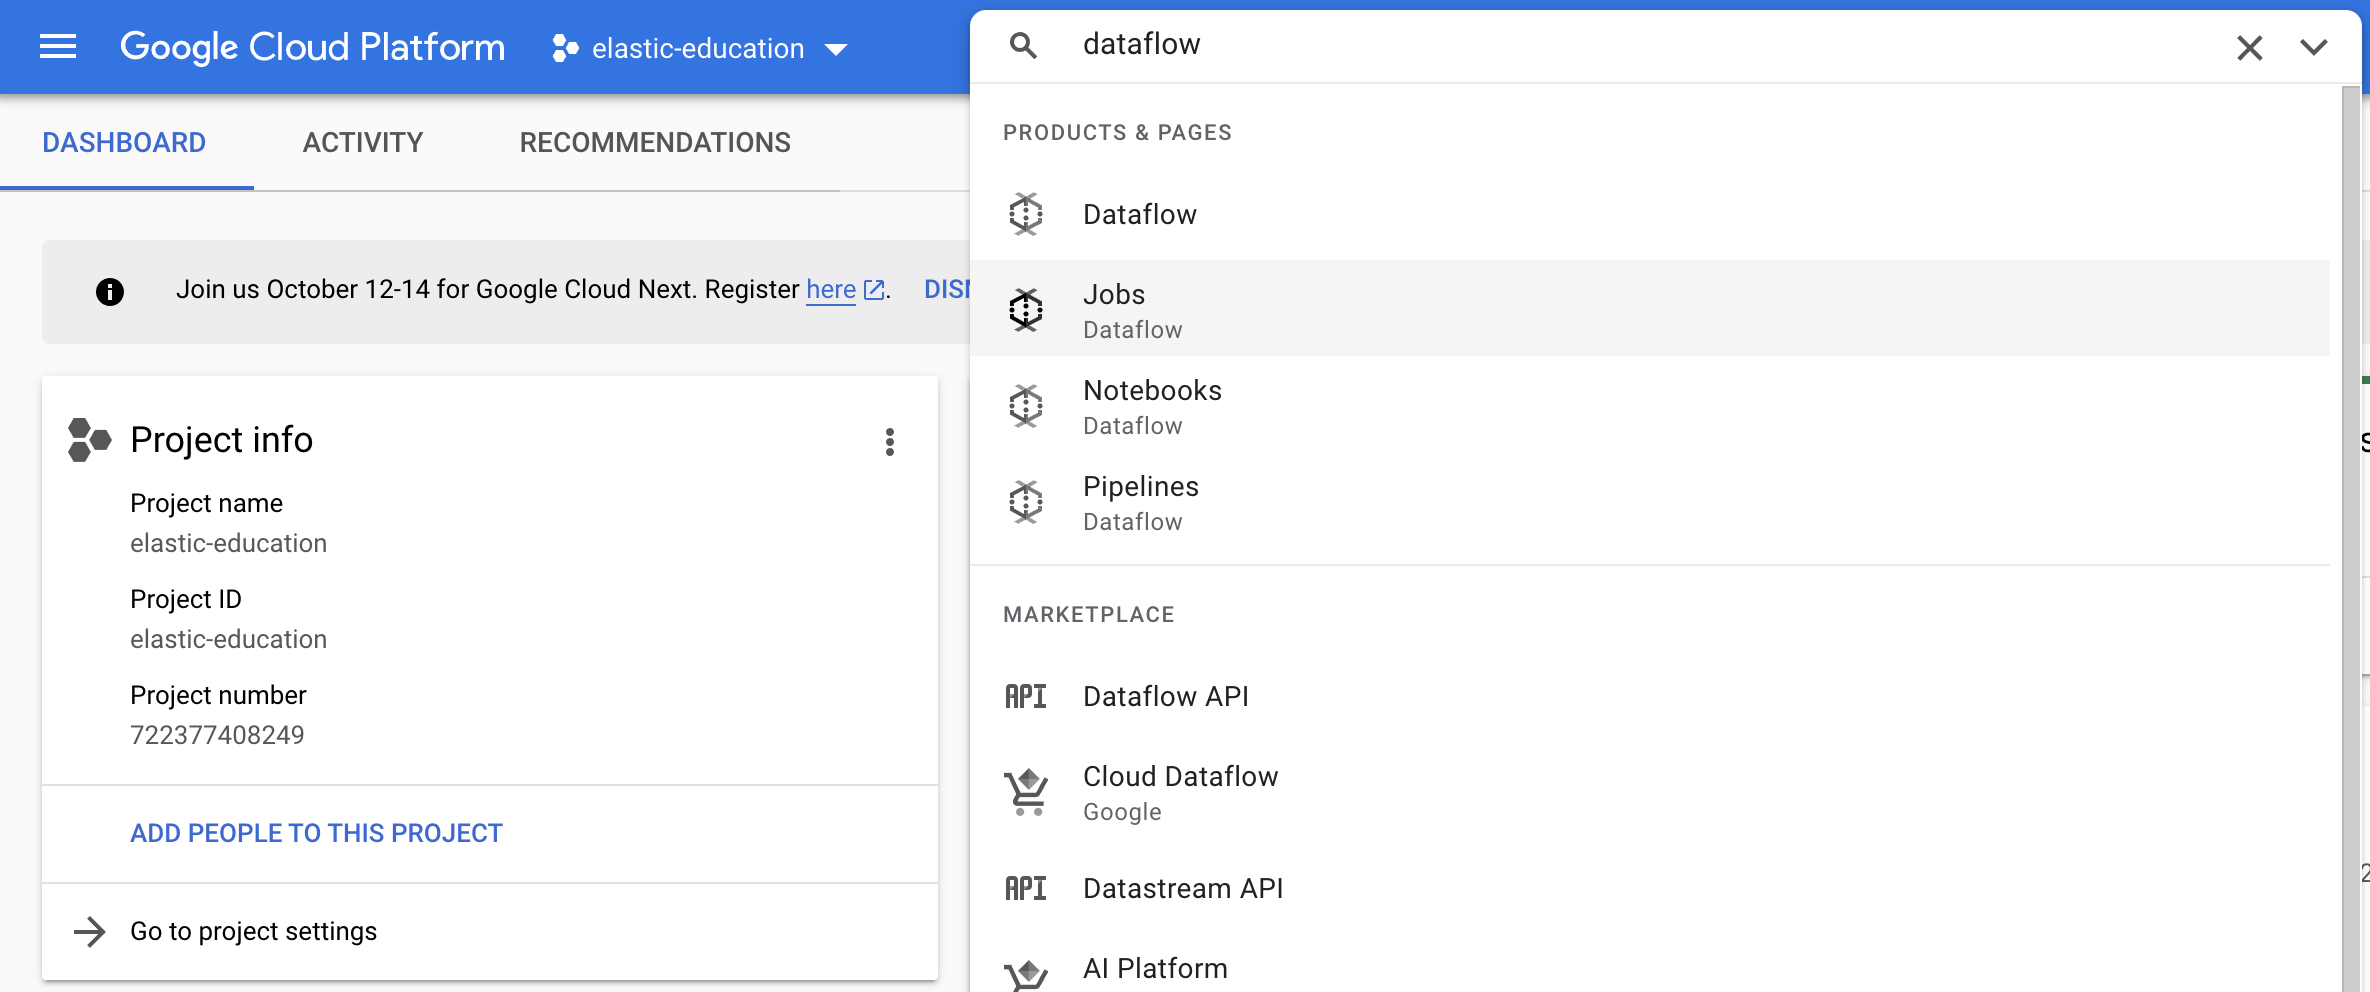Open the elastic-education project selector
This screenshot has height=992, width=2370.
700,48
